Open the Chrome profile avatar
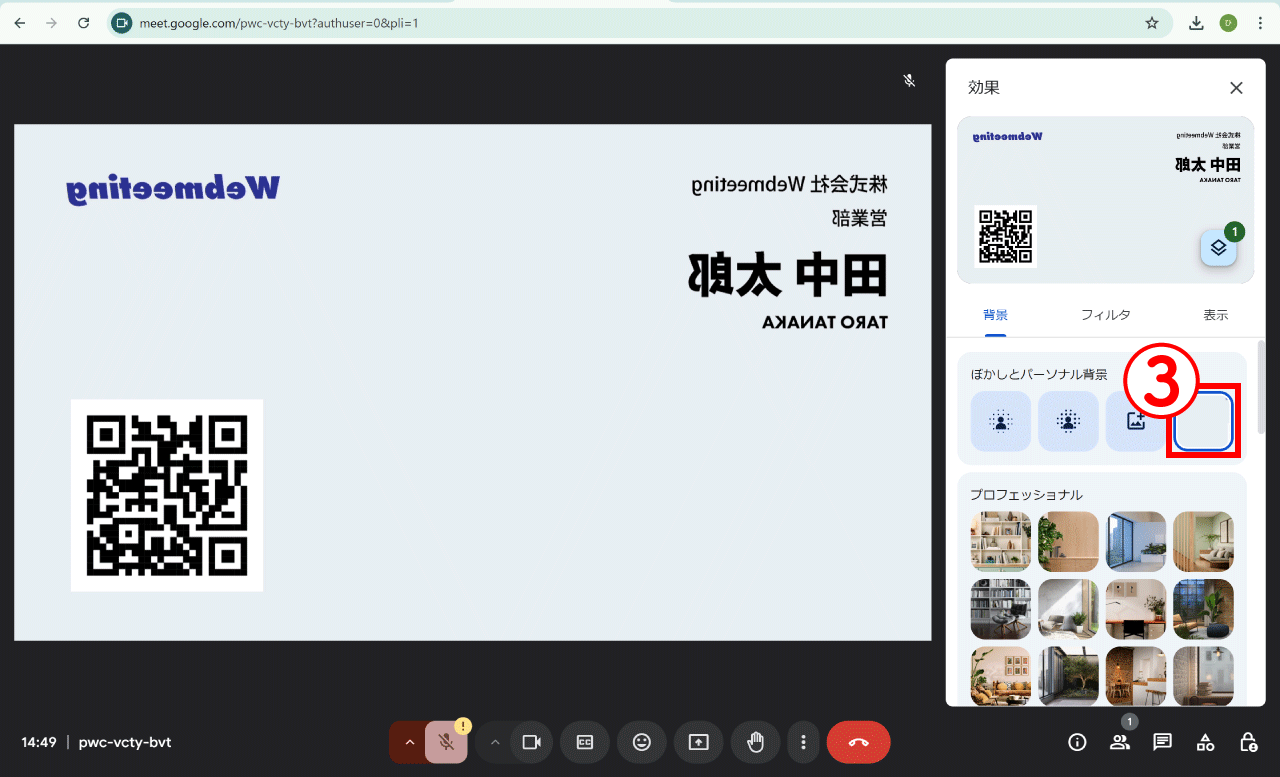This screenshot has height=777, width=1280. [1228, 22]
